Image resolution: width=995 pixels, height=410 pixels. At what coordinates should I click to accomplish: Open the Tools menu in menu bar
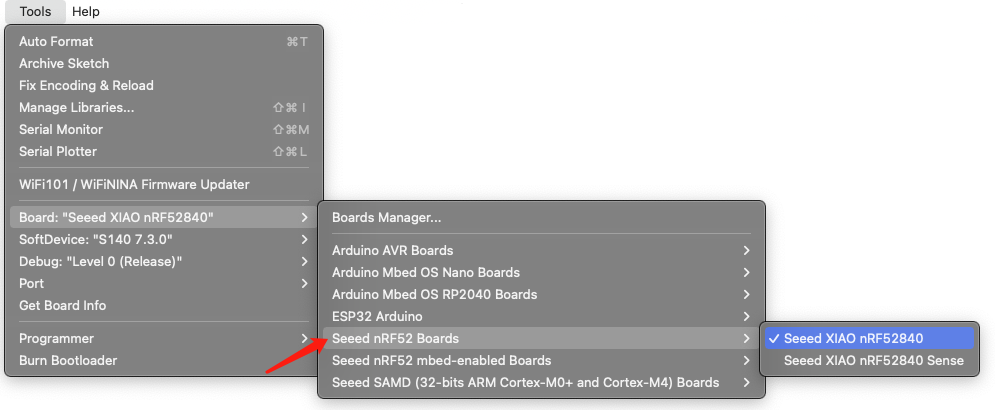35,11
